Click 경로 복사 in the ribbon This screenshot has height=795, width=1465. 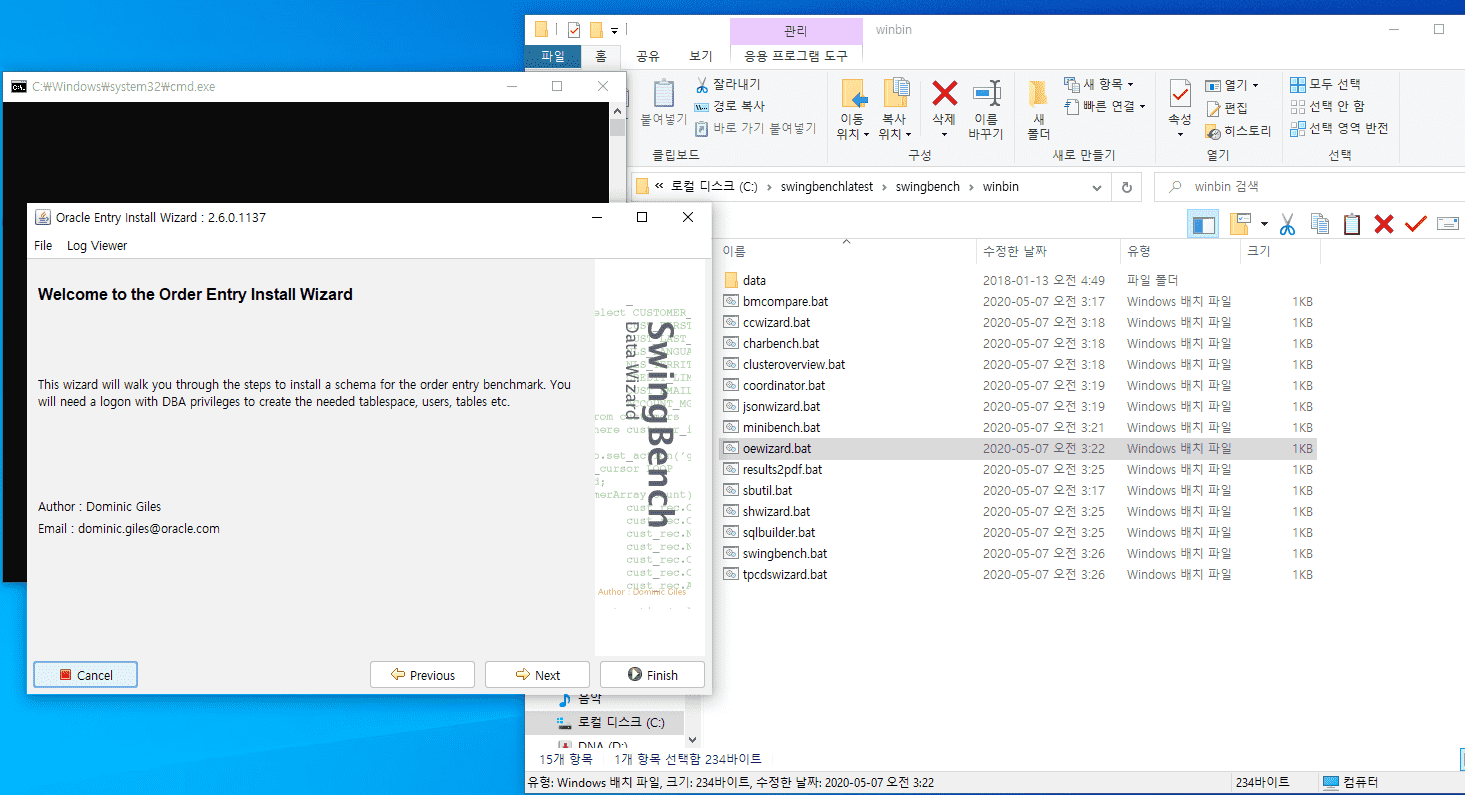pyautogui.click(x=729, y=106)
